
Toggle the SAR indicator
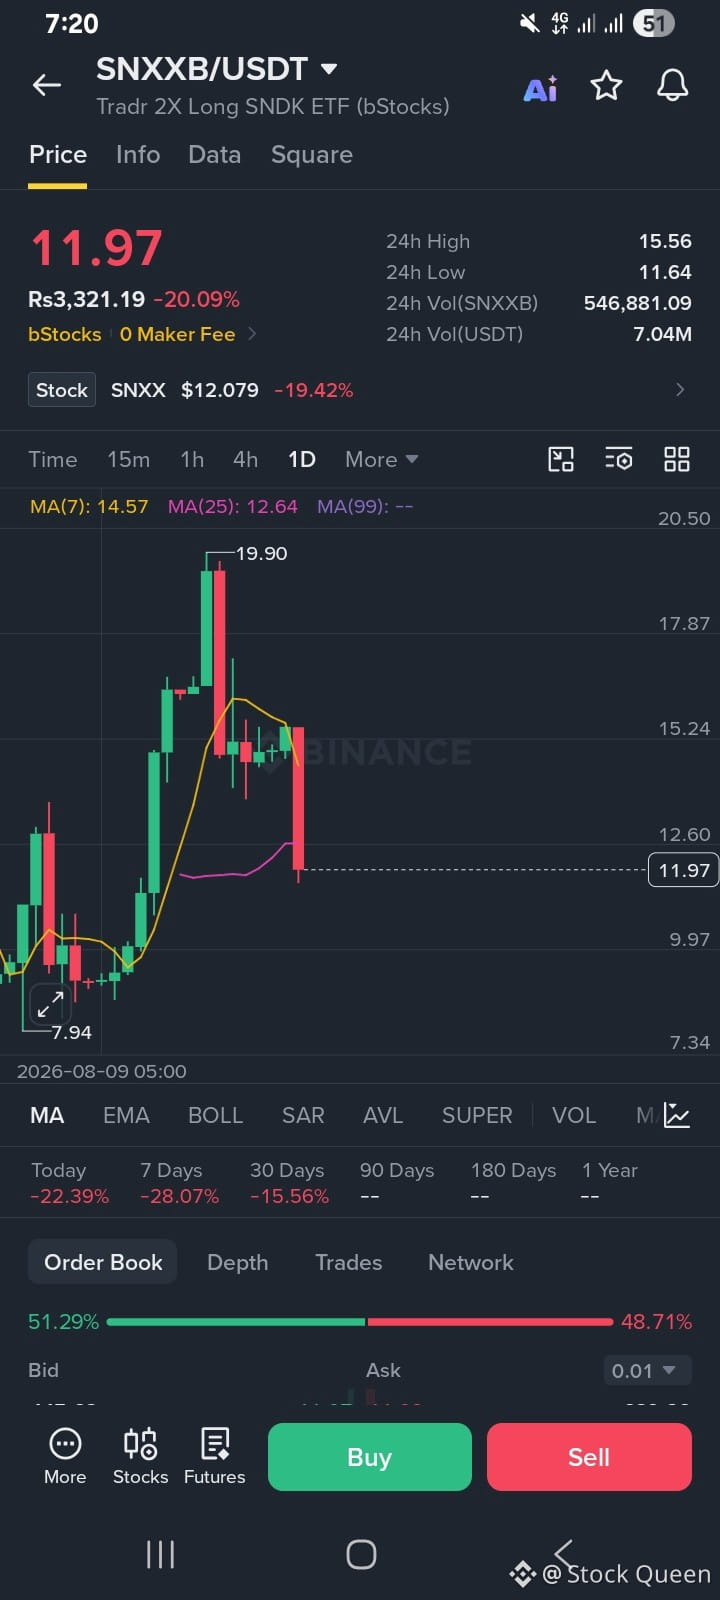[x=303, y=1115]
